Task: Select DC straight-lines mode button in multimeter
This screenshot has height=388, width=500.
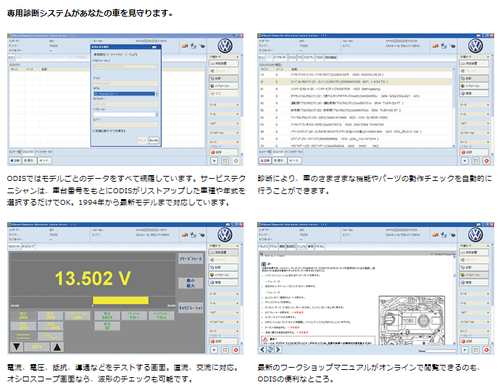Action: pos(23,336)
